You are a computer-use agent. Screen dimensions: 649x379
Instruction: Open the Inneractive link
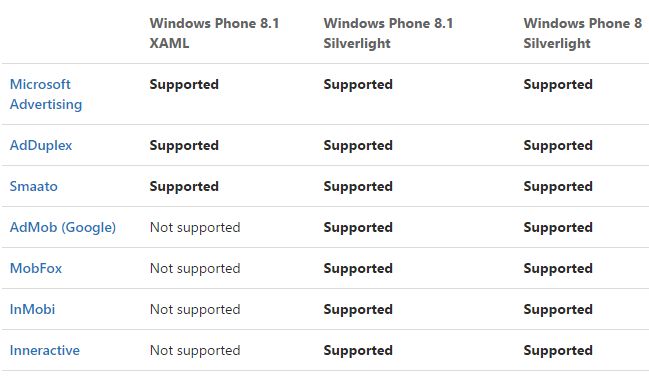click(x=45, y=350)
